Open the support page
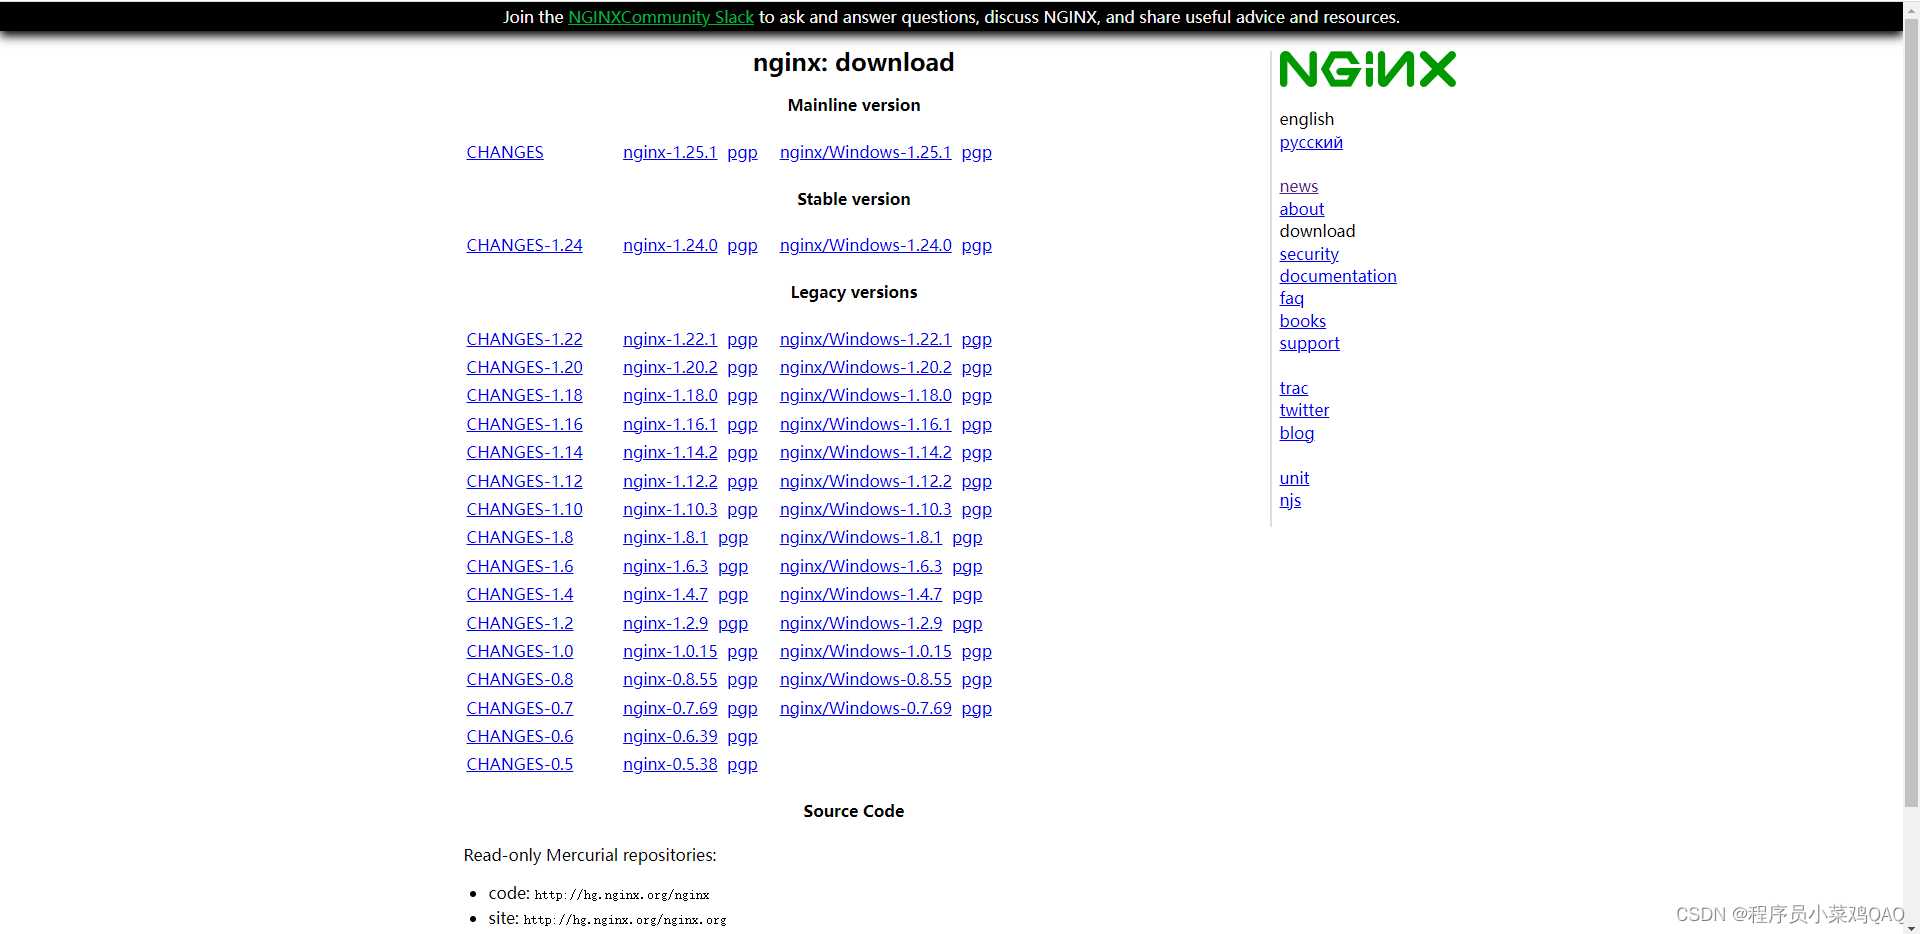1920x934 pixels. (1309, 343)
